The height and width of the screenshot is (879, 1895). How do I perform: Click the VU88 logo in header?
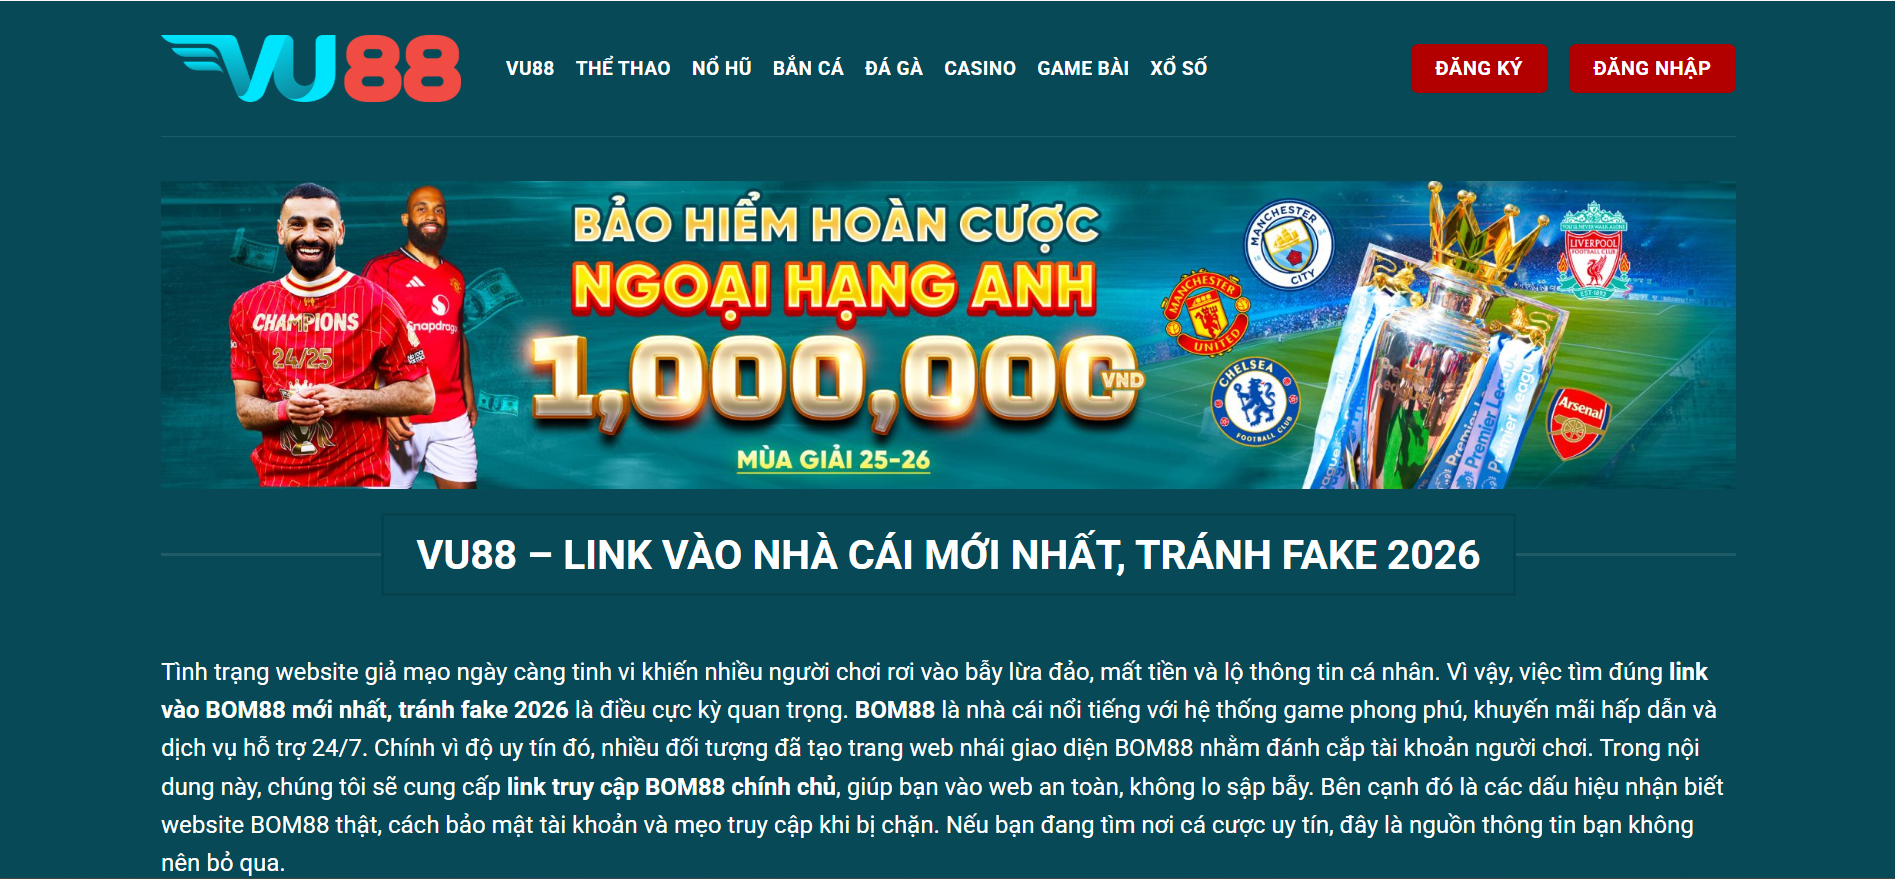[x=311, y=68]
